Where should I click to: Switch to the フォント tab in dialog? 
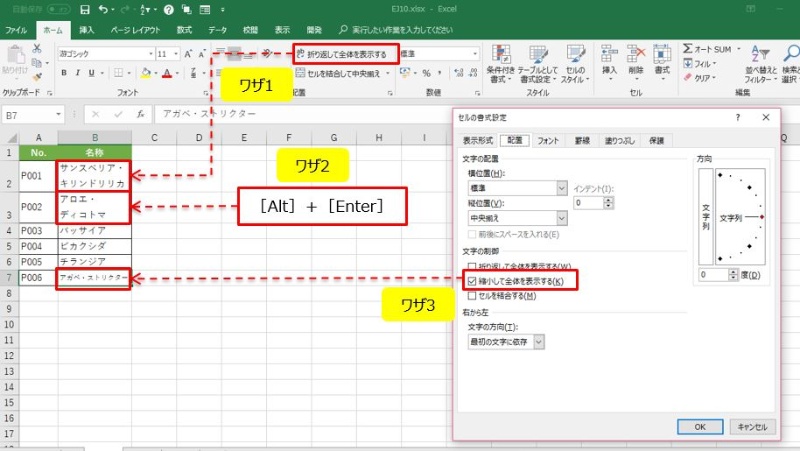pos(548,141)
